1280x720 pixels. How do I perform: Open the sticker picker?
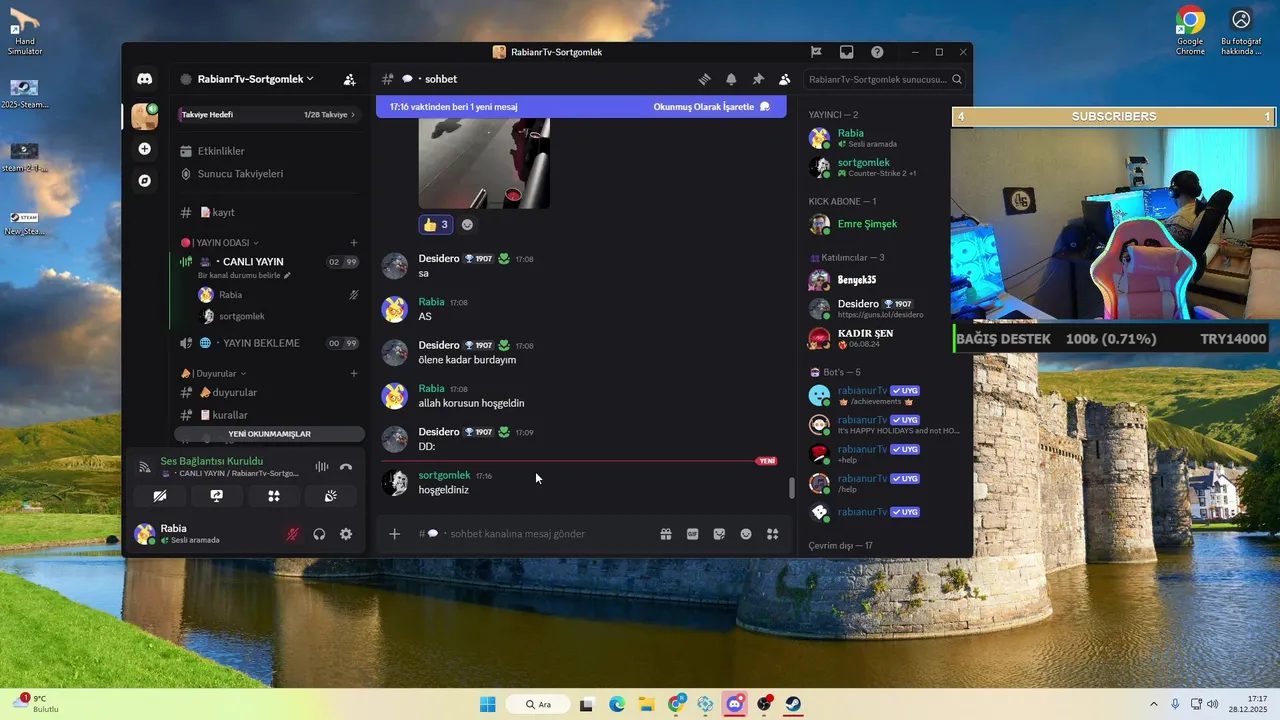click(719, 534)
